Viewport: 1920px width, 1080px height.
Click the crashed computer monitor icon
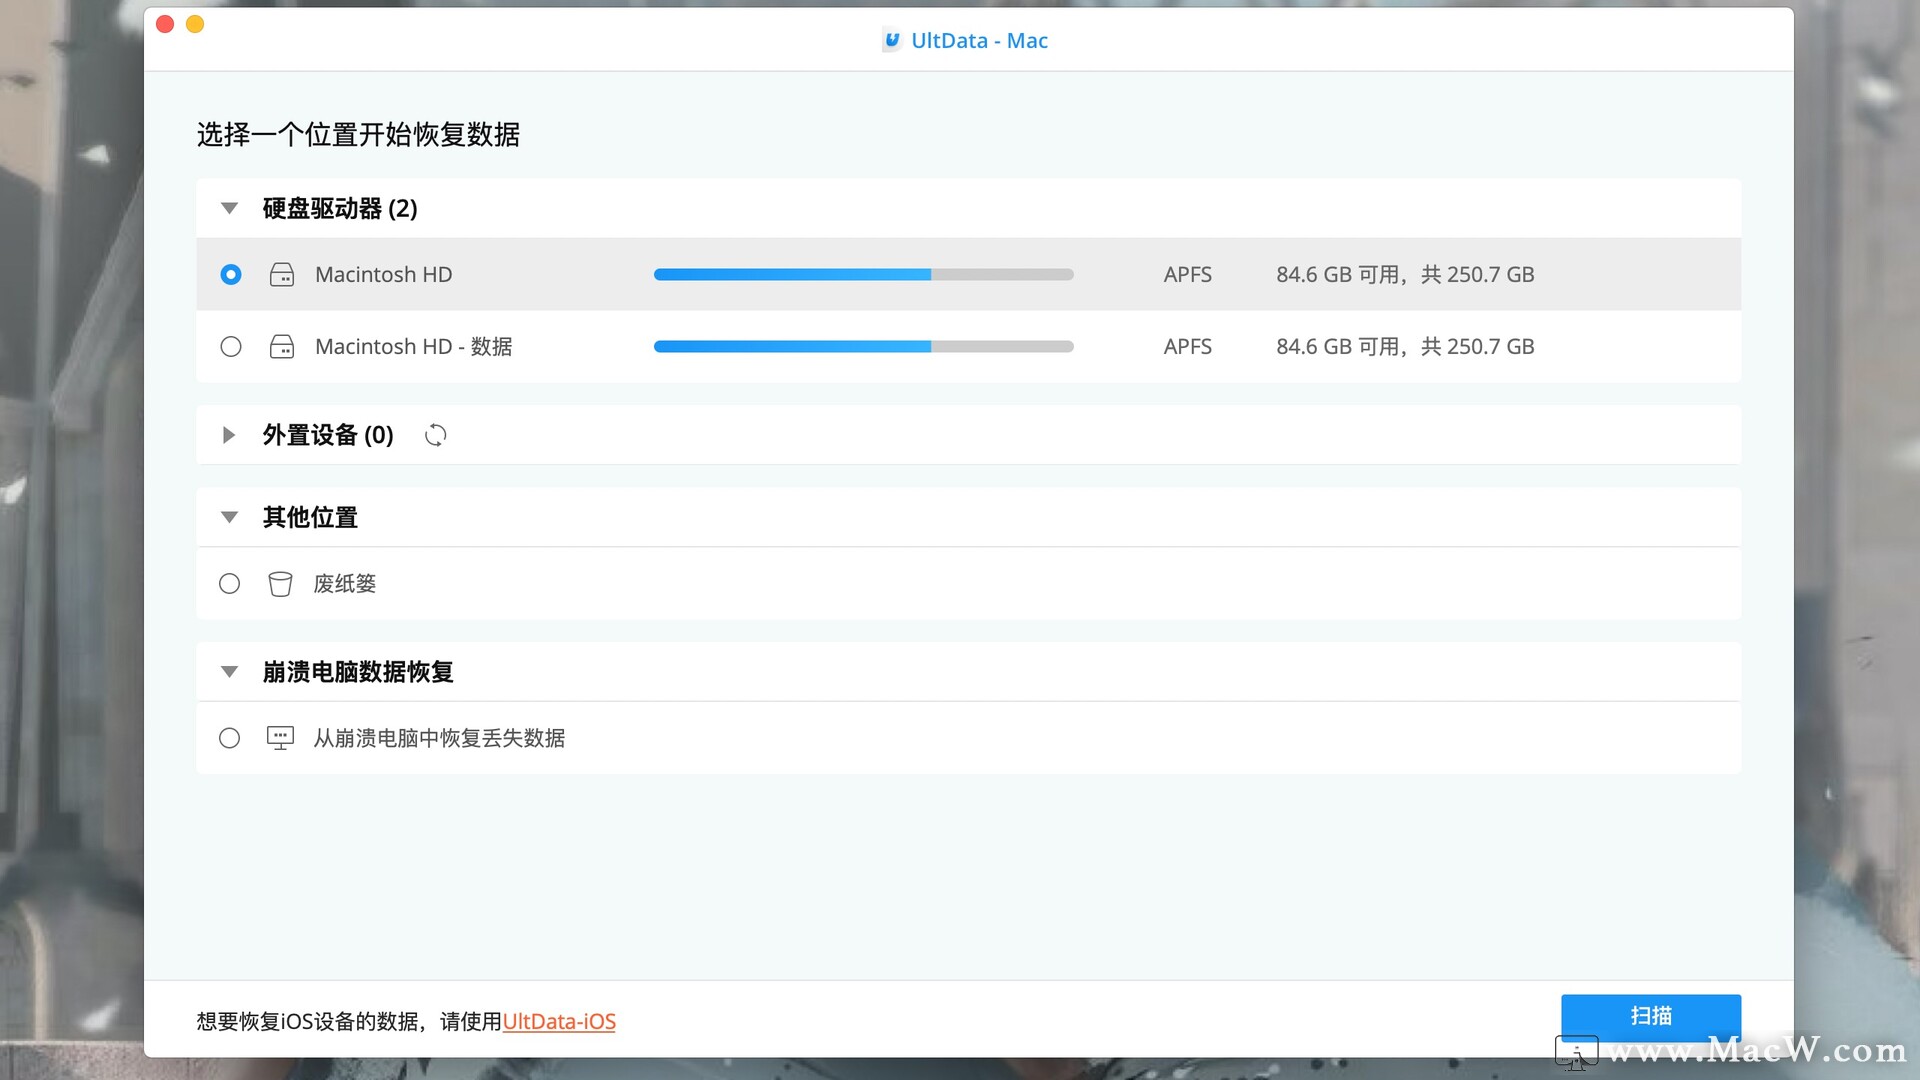280,738
